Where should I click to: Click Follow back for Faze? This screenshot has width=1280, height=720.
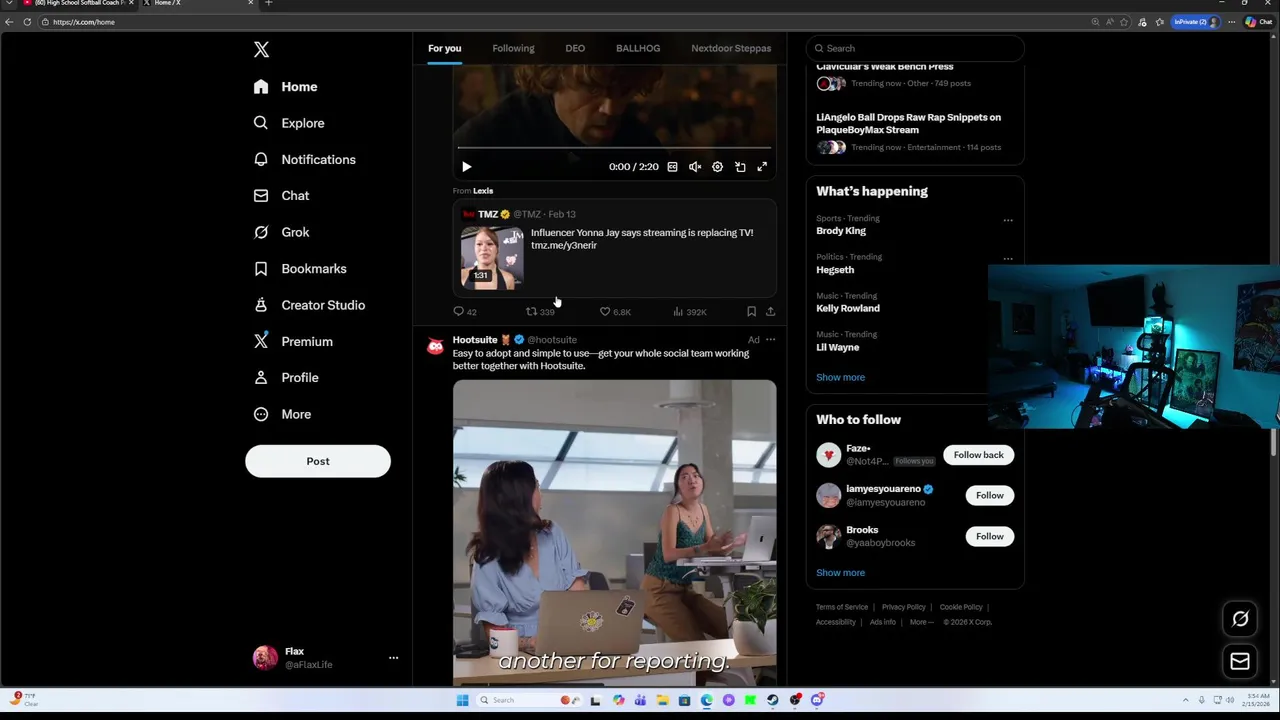[978, 455]
